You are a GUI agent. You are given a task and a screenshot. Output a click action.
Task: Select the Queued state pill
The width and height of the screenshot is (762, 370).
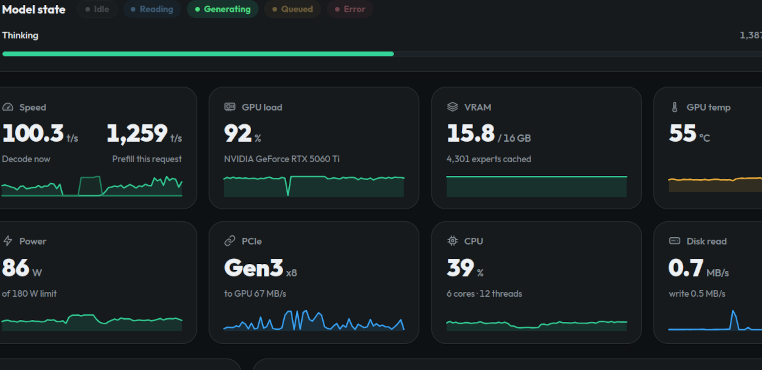[x=293, y=9]
